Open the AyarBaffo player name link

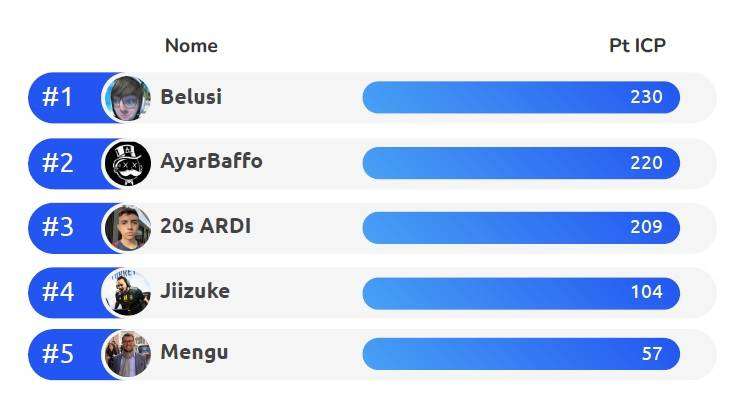point(211,162)
